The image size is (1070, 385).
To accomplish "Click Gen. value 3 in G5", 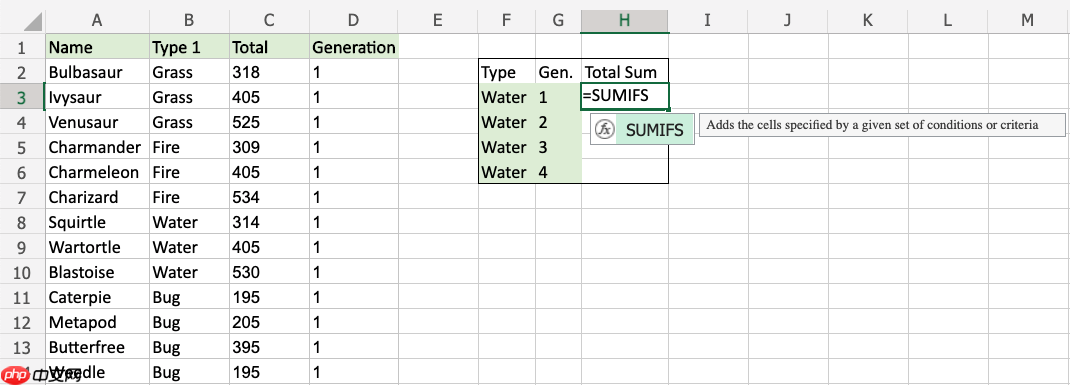I will [x=558, y=147].
